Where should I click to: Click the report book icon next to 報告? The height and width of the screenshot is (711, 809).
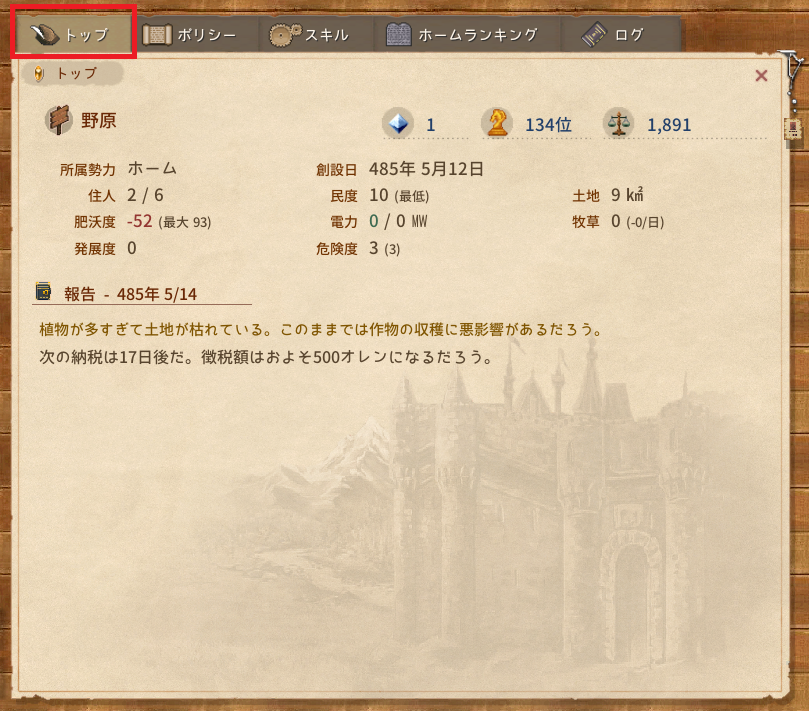pyautogui.click(x=44, y=291)
